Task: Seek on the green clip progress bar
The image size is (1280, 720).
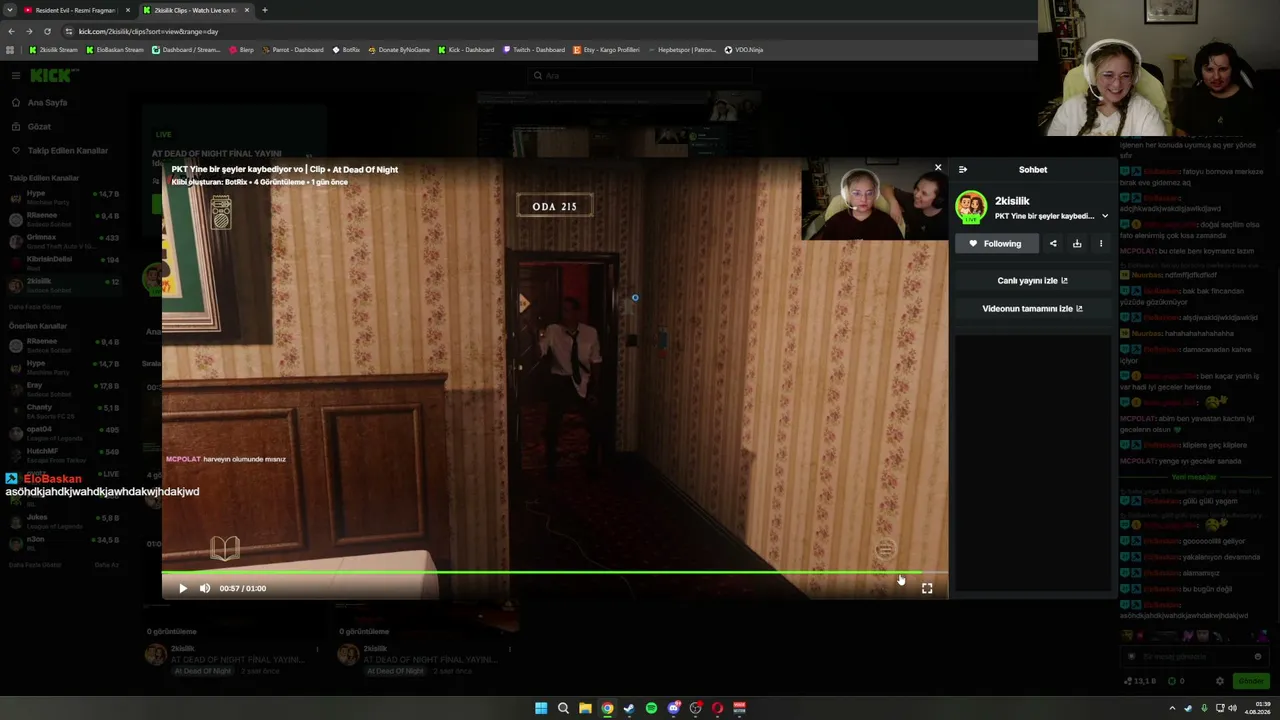Action: point(555,573)
